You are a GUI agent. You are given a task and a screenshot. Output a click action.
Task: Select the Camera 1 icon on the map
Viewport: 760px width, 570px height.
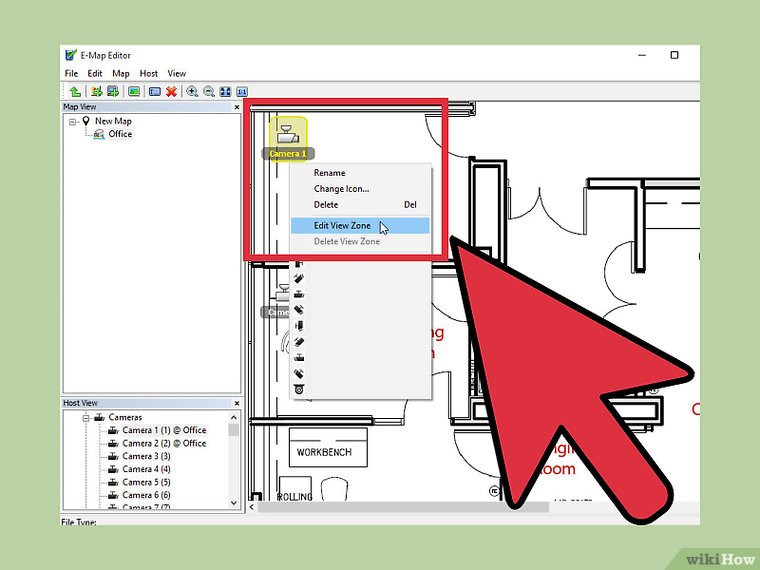287,133
